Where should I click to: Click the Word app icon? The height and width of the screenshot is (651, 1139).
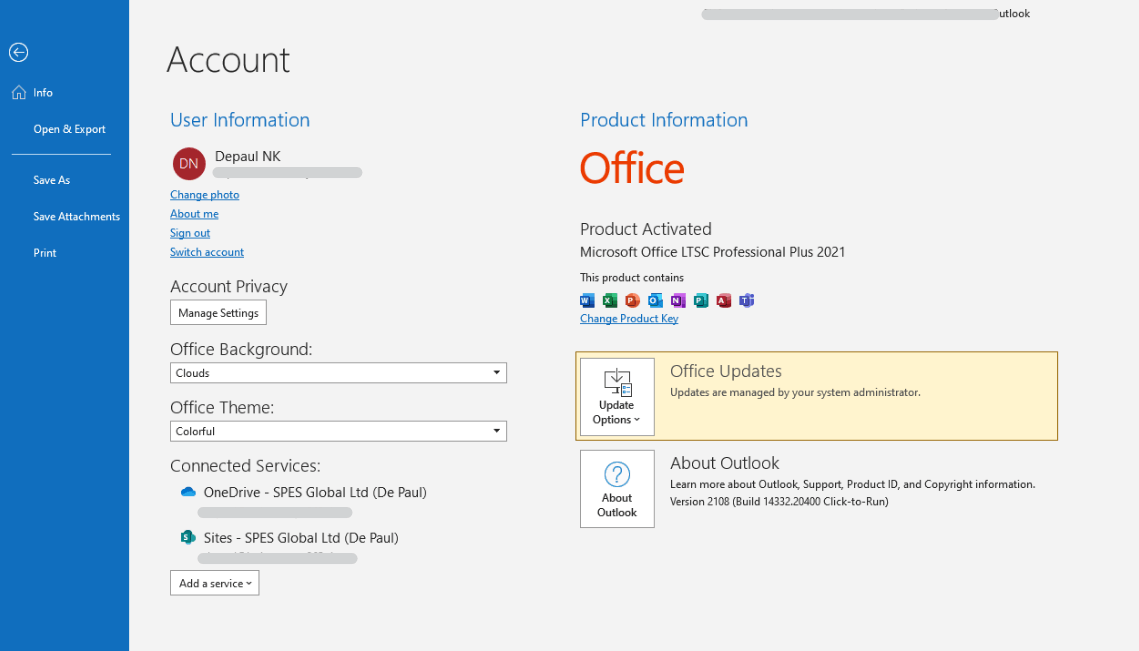587,300
